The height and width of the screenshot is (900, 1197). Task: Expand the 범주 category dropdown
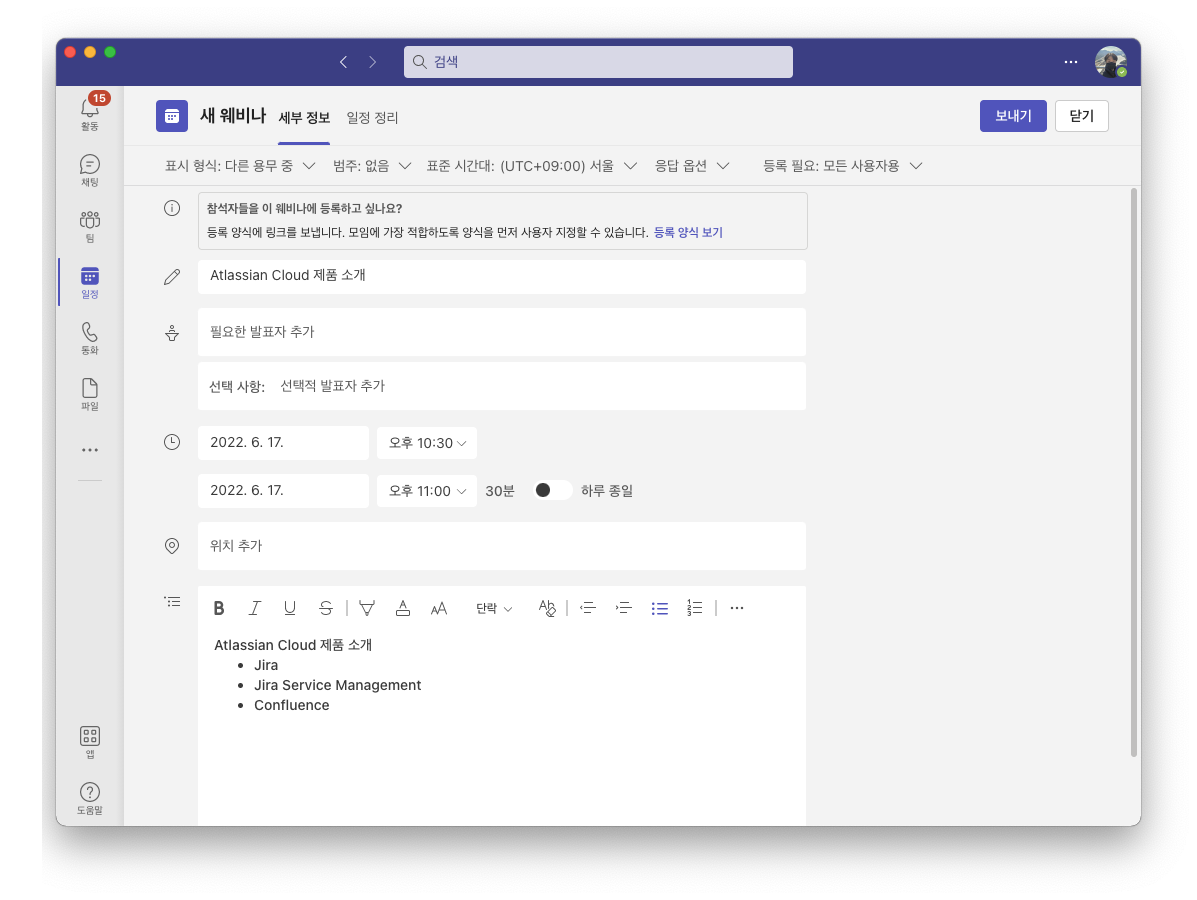(x=372, y=166)
